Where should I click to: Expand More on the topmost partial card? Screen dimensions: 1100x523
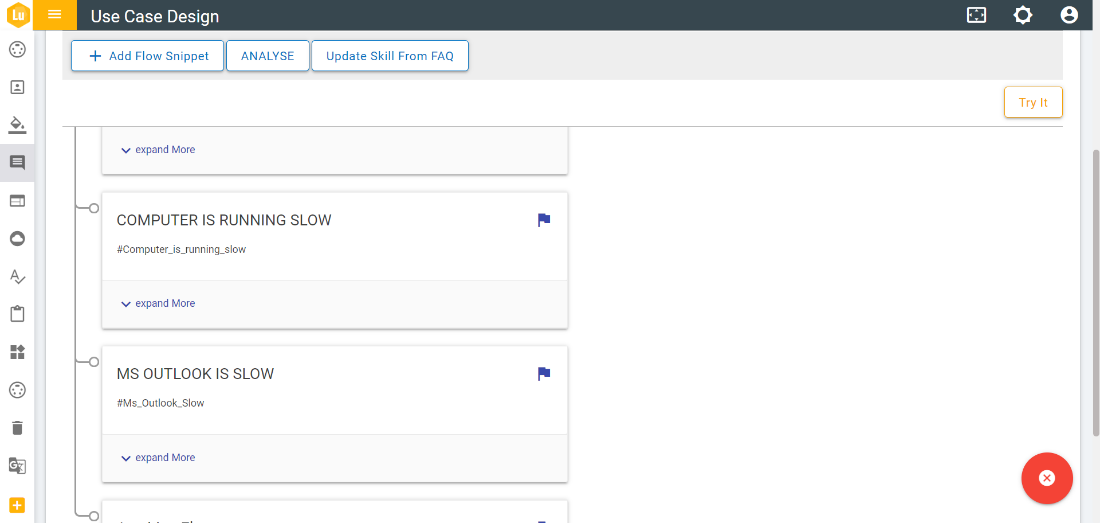(158, 150)
